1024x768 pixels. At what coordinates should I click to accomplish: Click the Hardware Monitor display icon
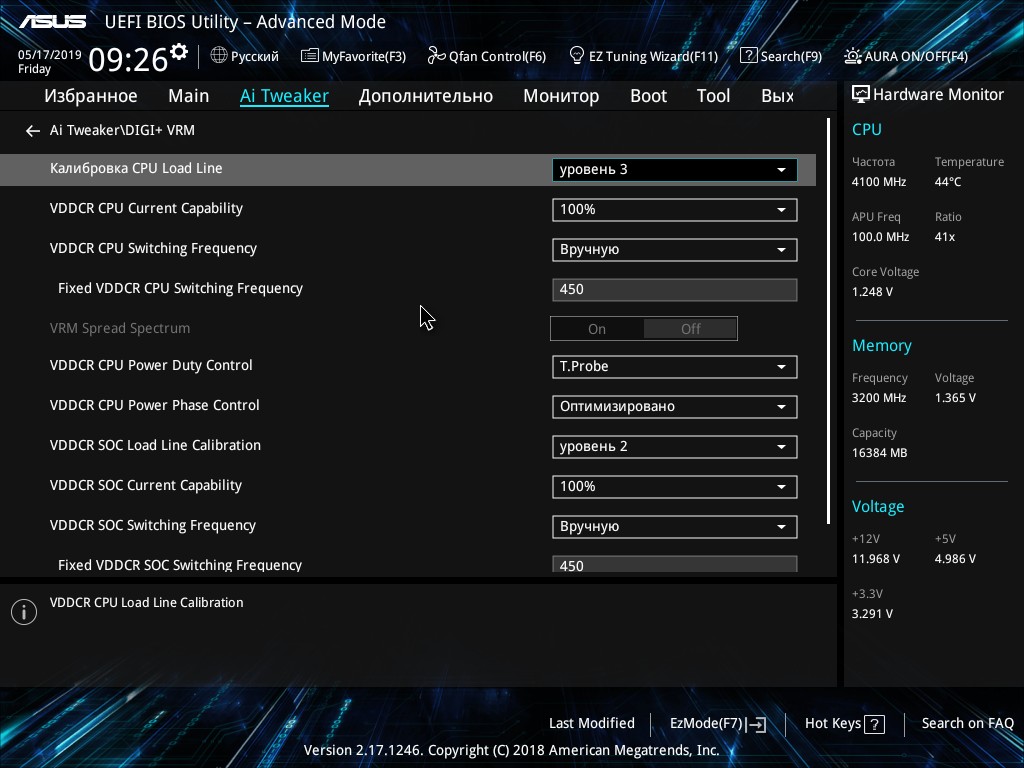(x=861, y=95)
